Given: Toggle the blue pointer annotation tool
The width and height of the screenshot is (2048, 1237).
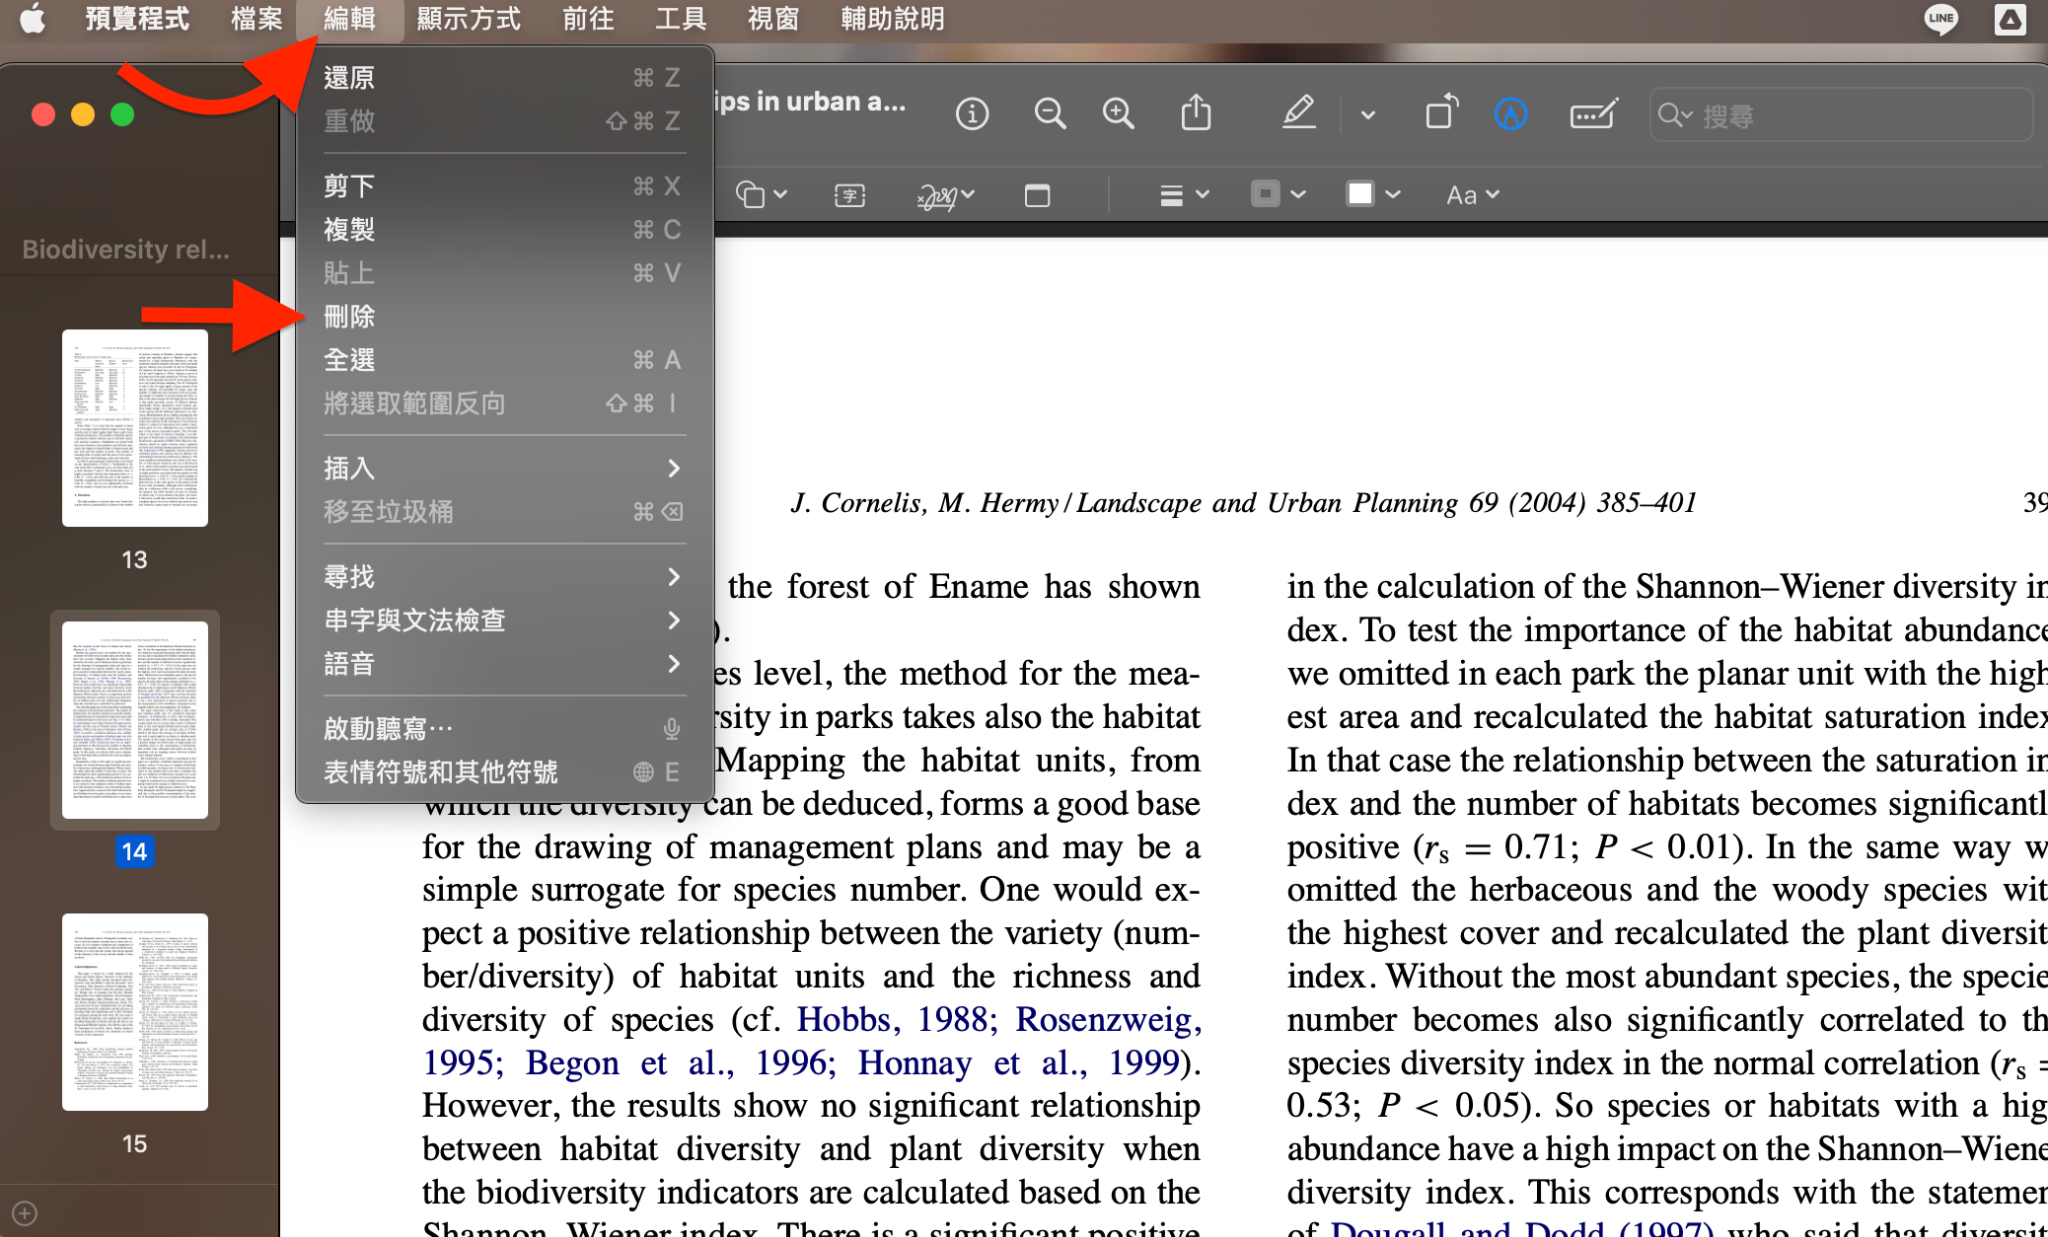Looking at the screenshot, I should (1511, 113).
